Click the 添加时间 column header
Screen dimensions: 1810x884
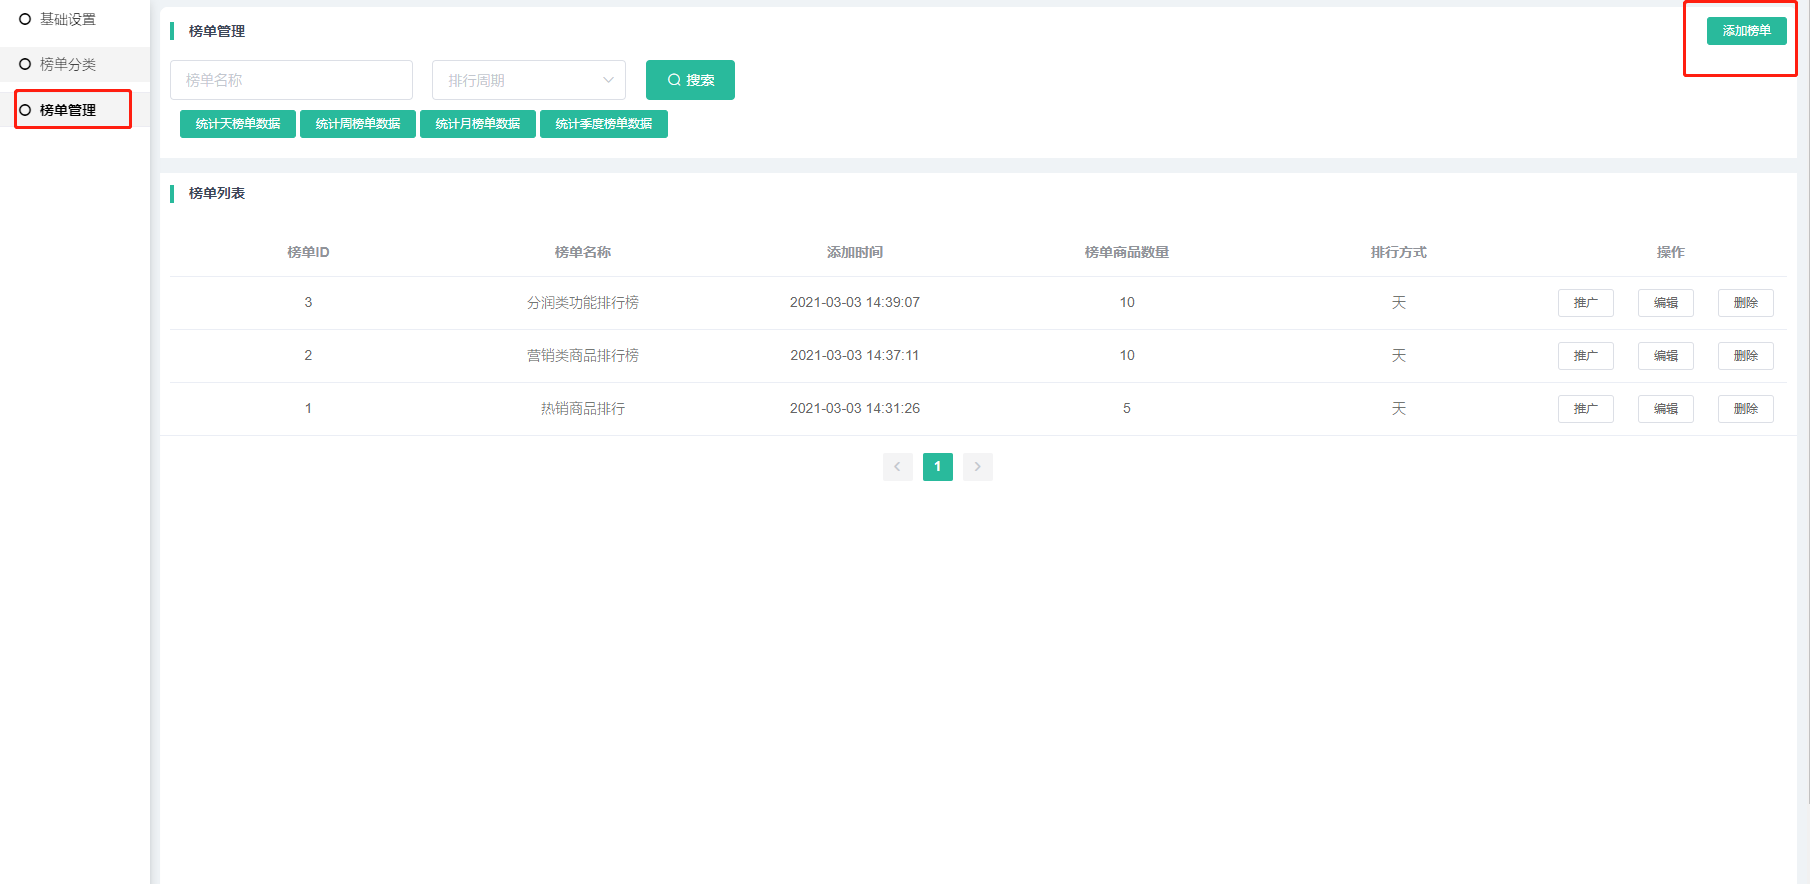point(855,252)
